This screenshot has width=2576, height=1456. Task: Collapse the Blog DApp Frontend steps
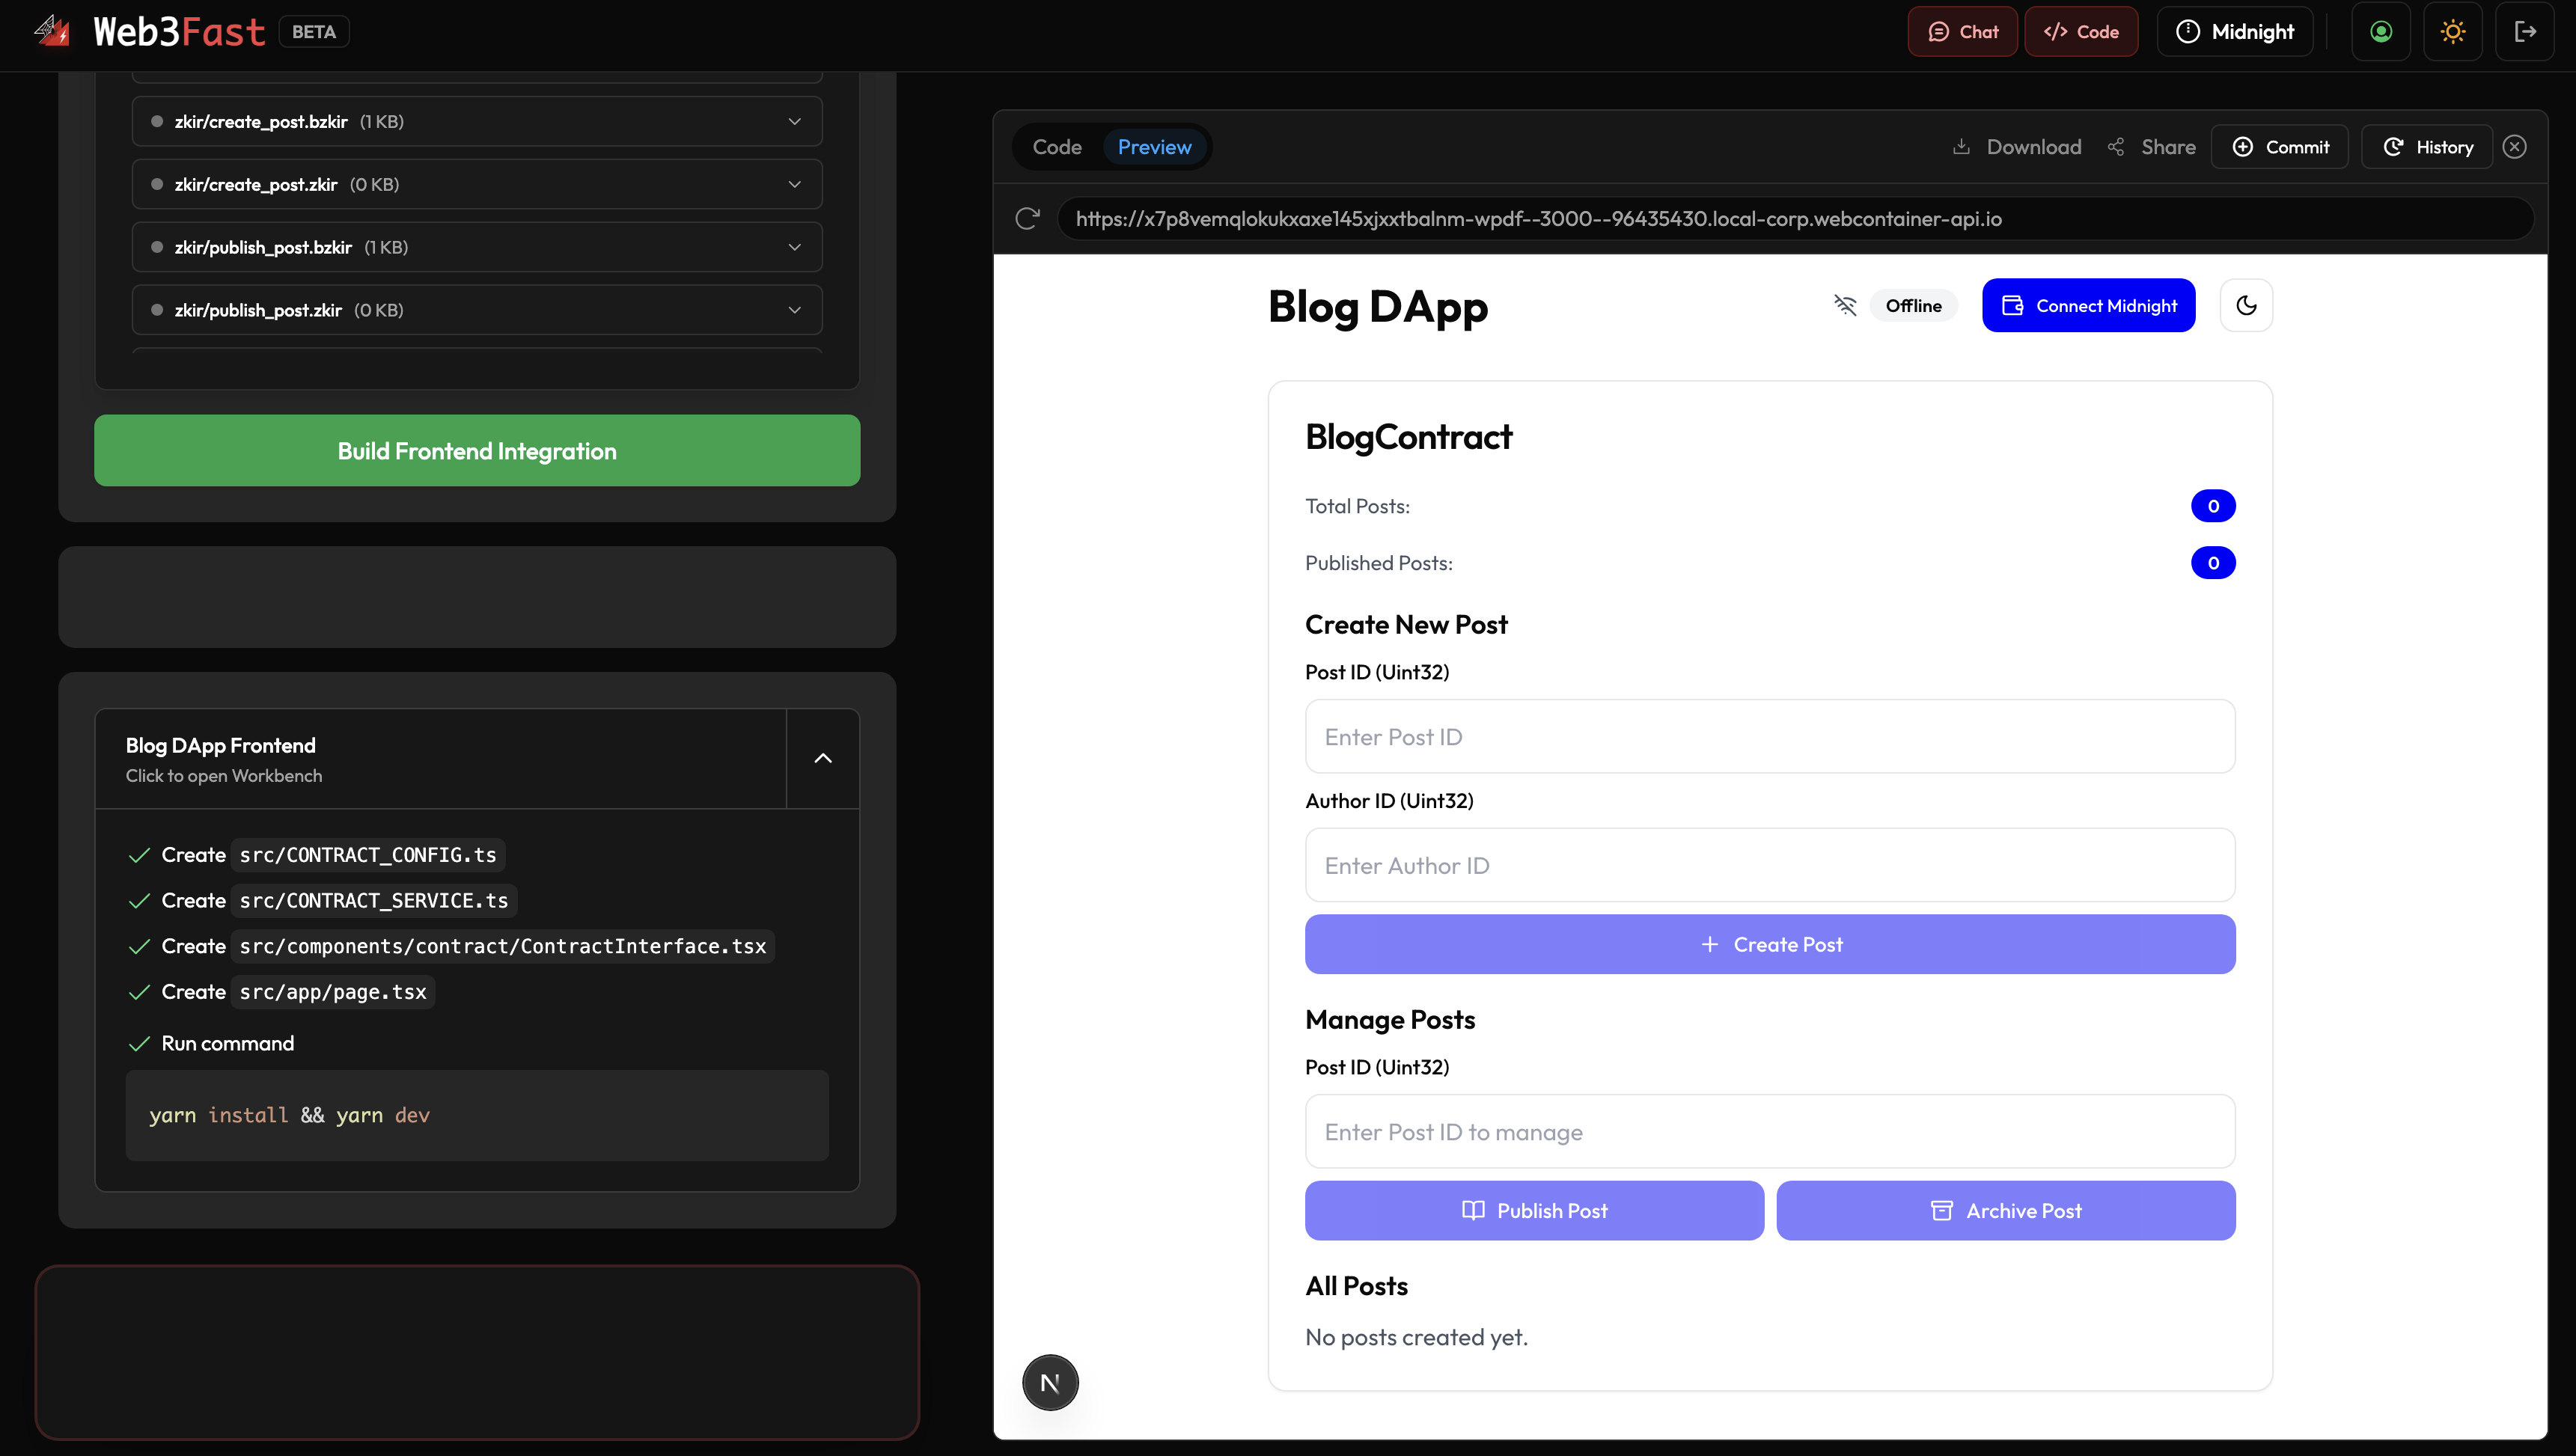823,759
